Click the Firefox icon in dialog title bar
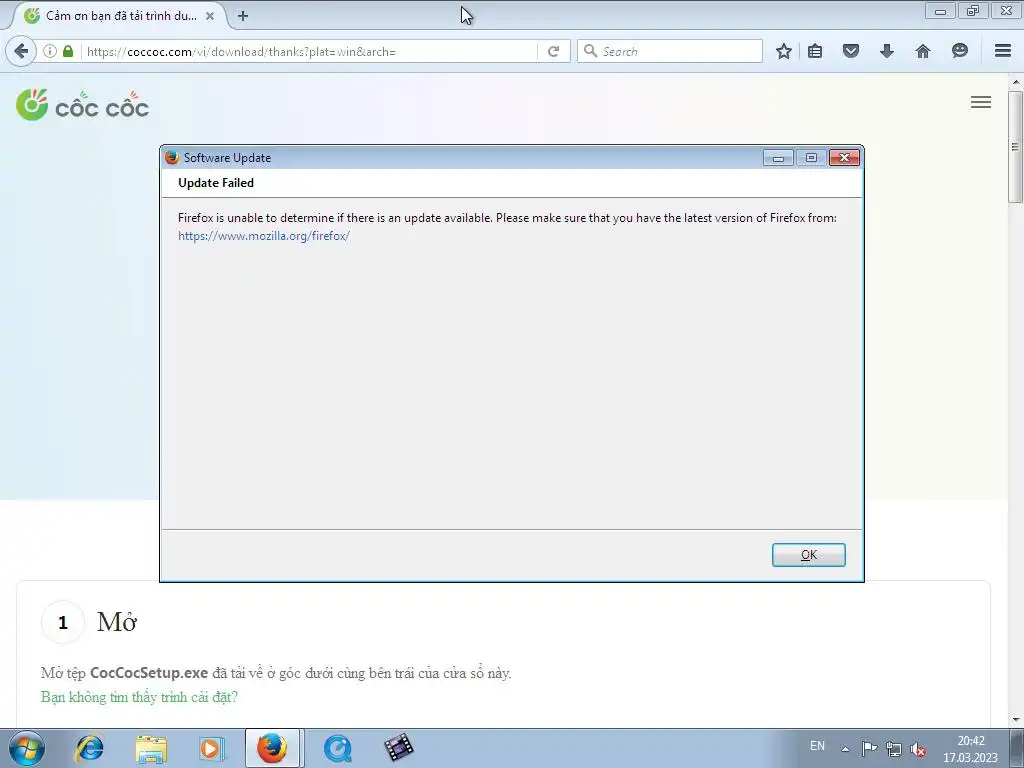Image resolution: width=1024 pixels, height=768 pixels. coord(172,157)
